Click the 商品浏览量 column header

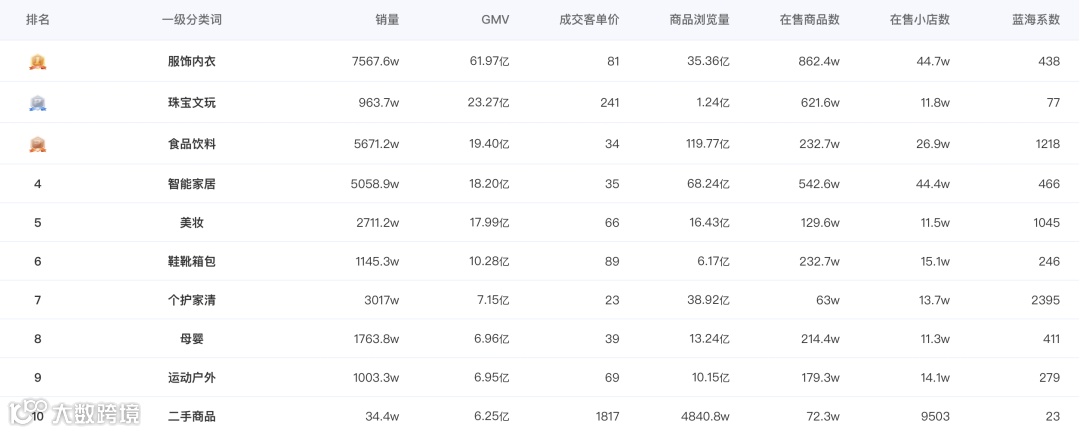[x=699, y=20]
